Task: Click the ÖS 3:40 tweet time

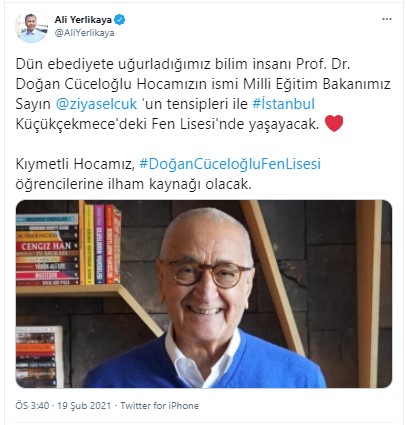Action: tap(32, 406)
